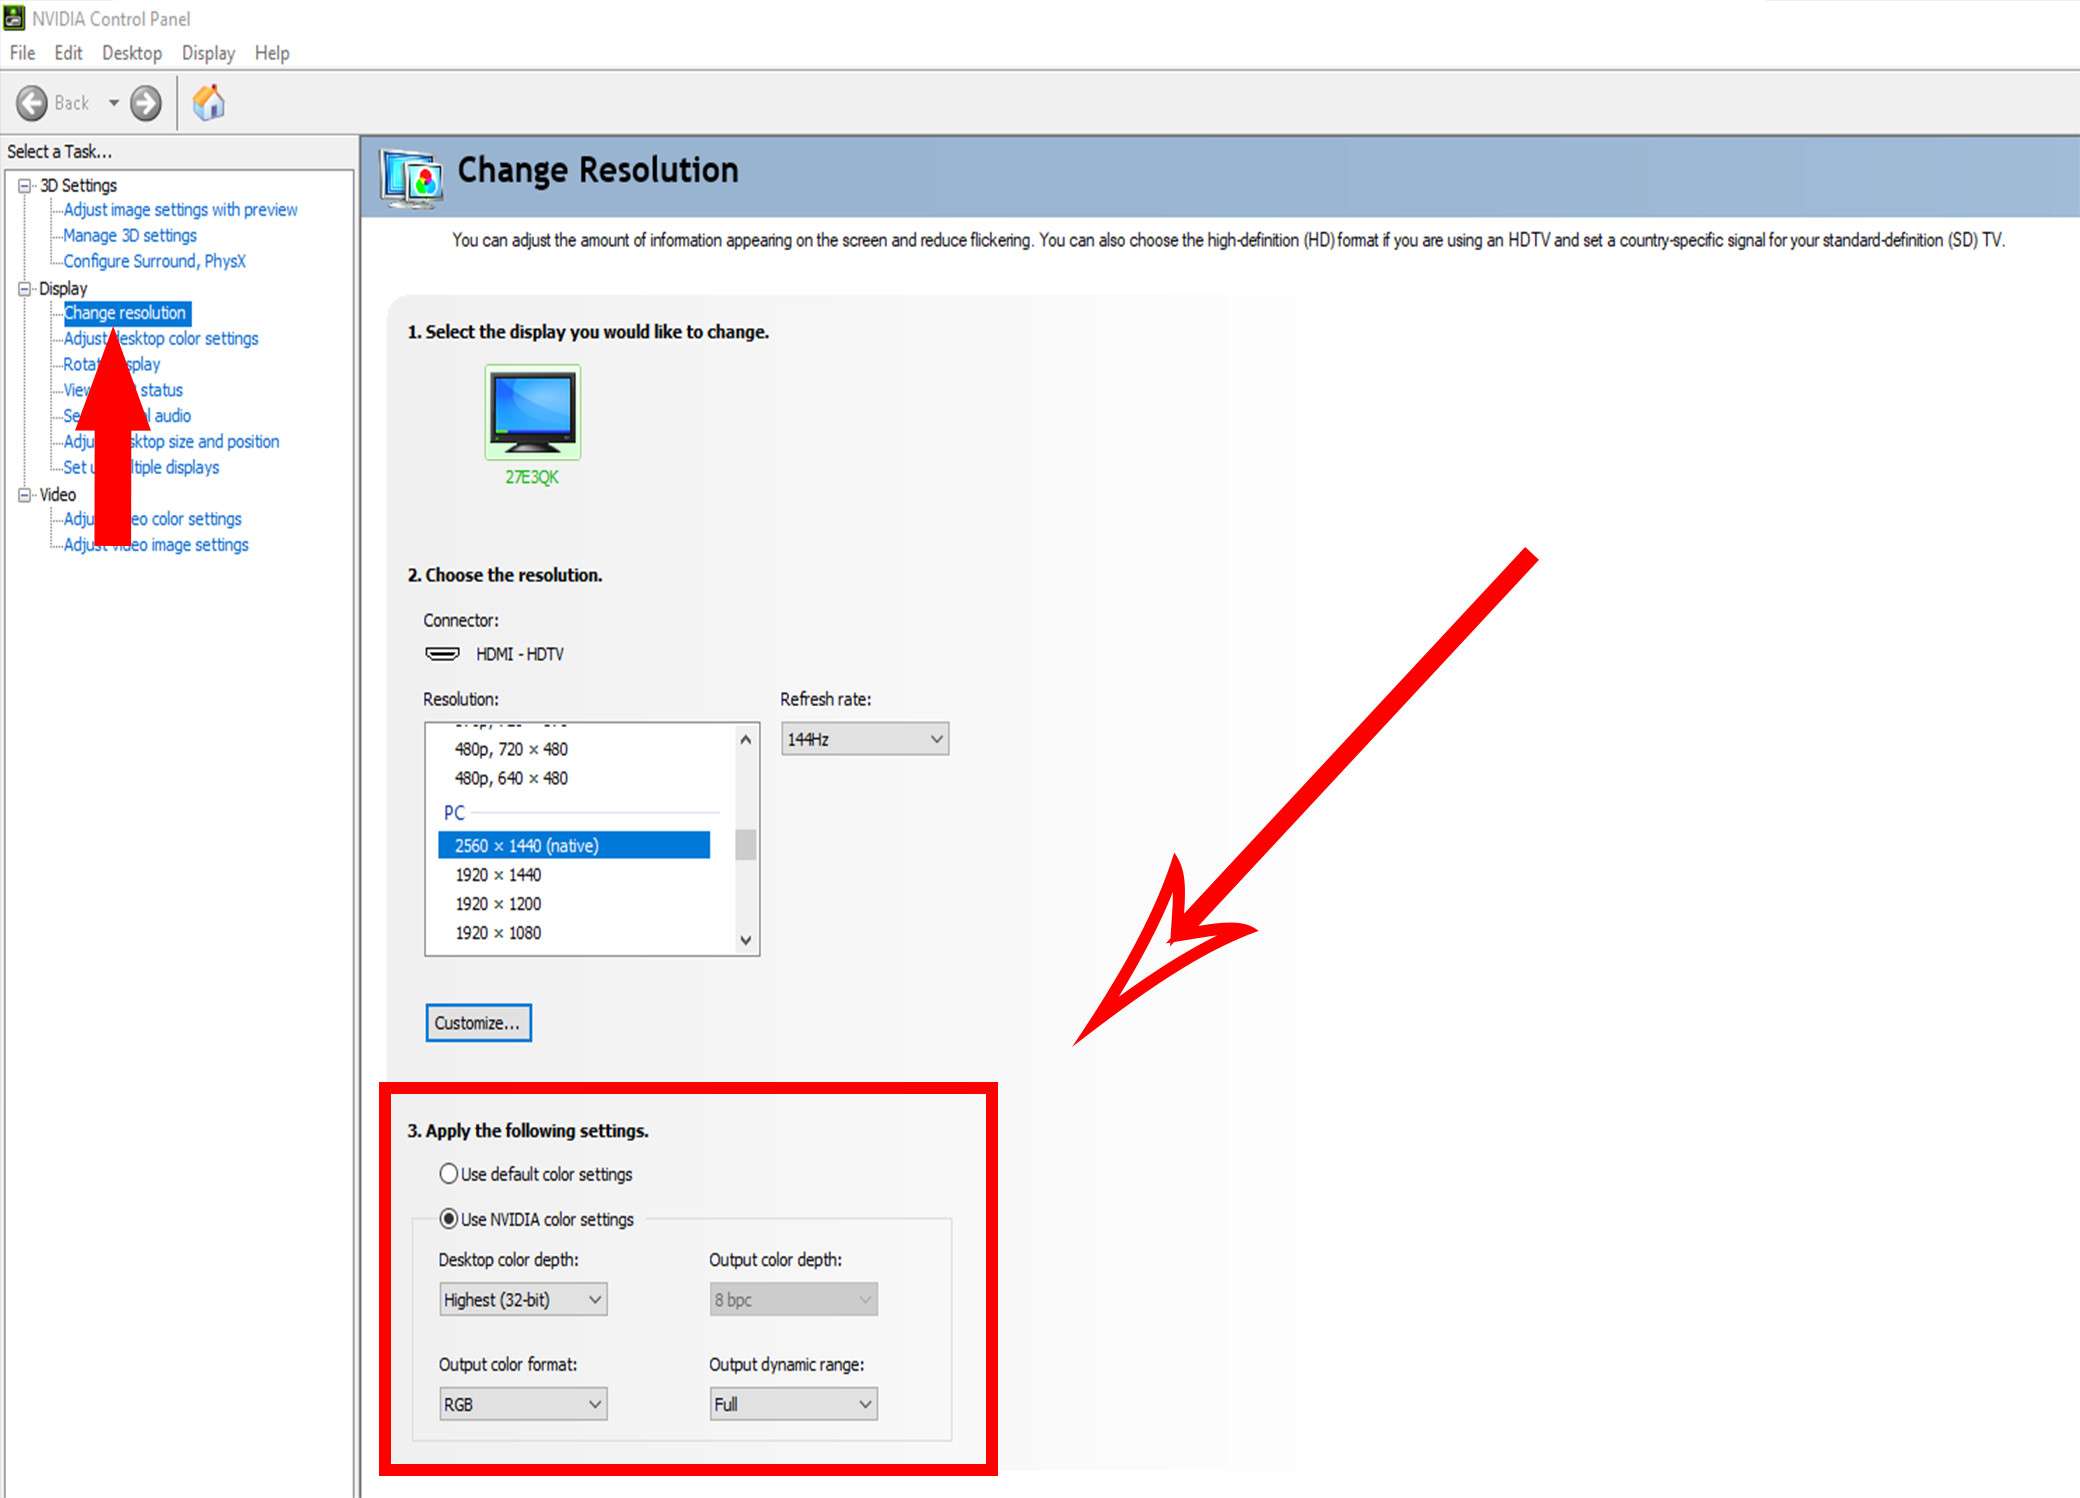The image size is (2080, 1498).
Task: Open Output color depth 8 bpc dropdown
Action: click(x=793, y=1300)
